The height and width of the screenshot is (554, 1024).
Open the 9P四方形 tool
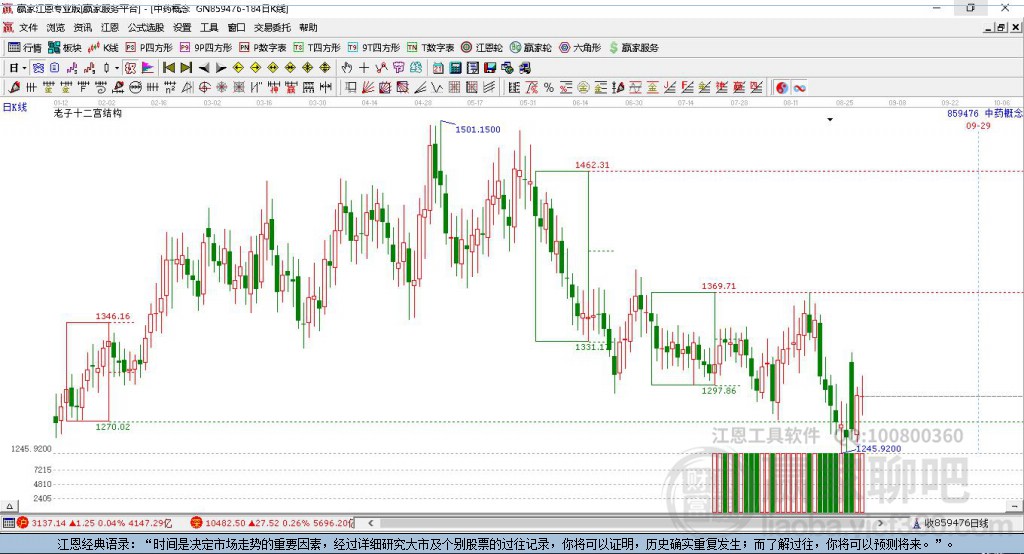tap(206, 48)
